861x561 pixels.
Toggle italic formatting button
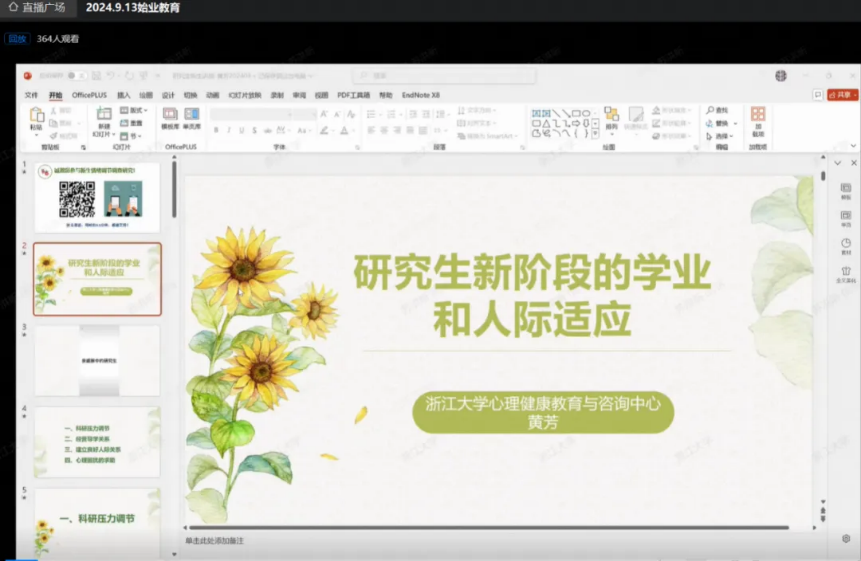pos(229,130)
